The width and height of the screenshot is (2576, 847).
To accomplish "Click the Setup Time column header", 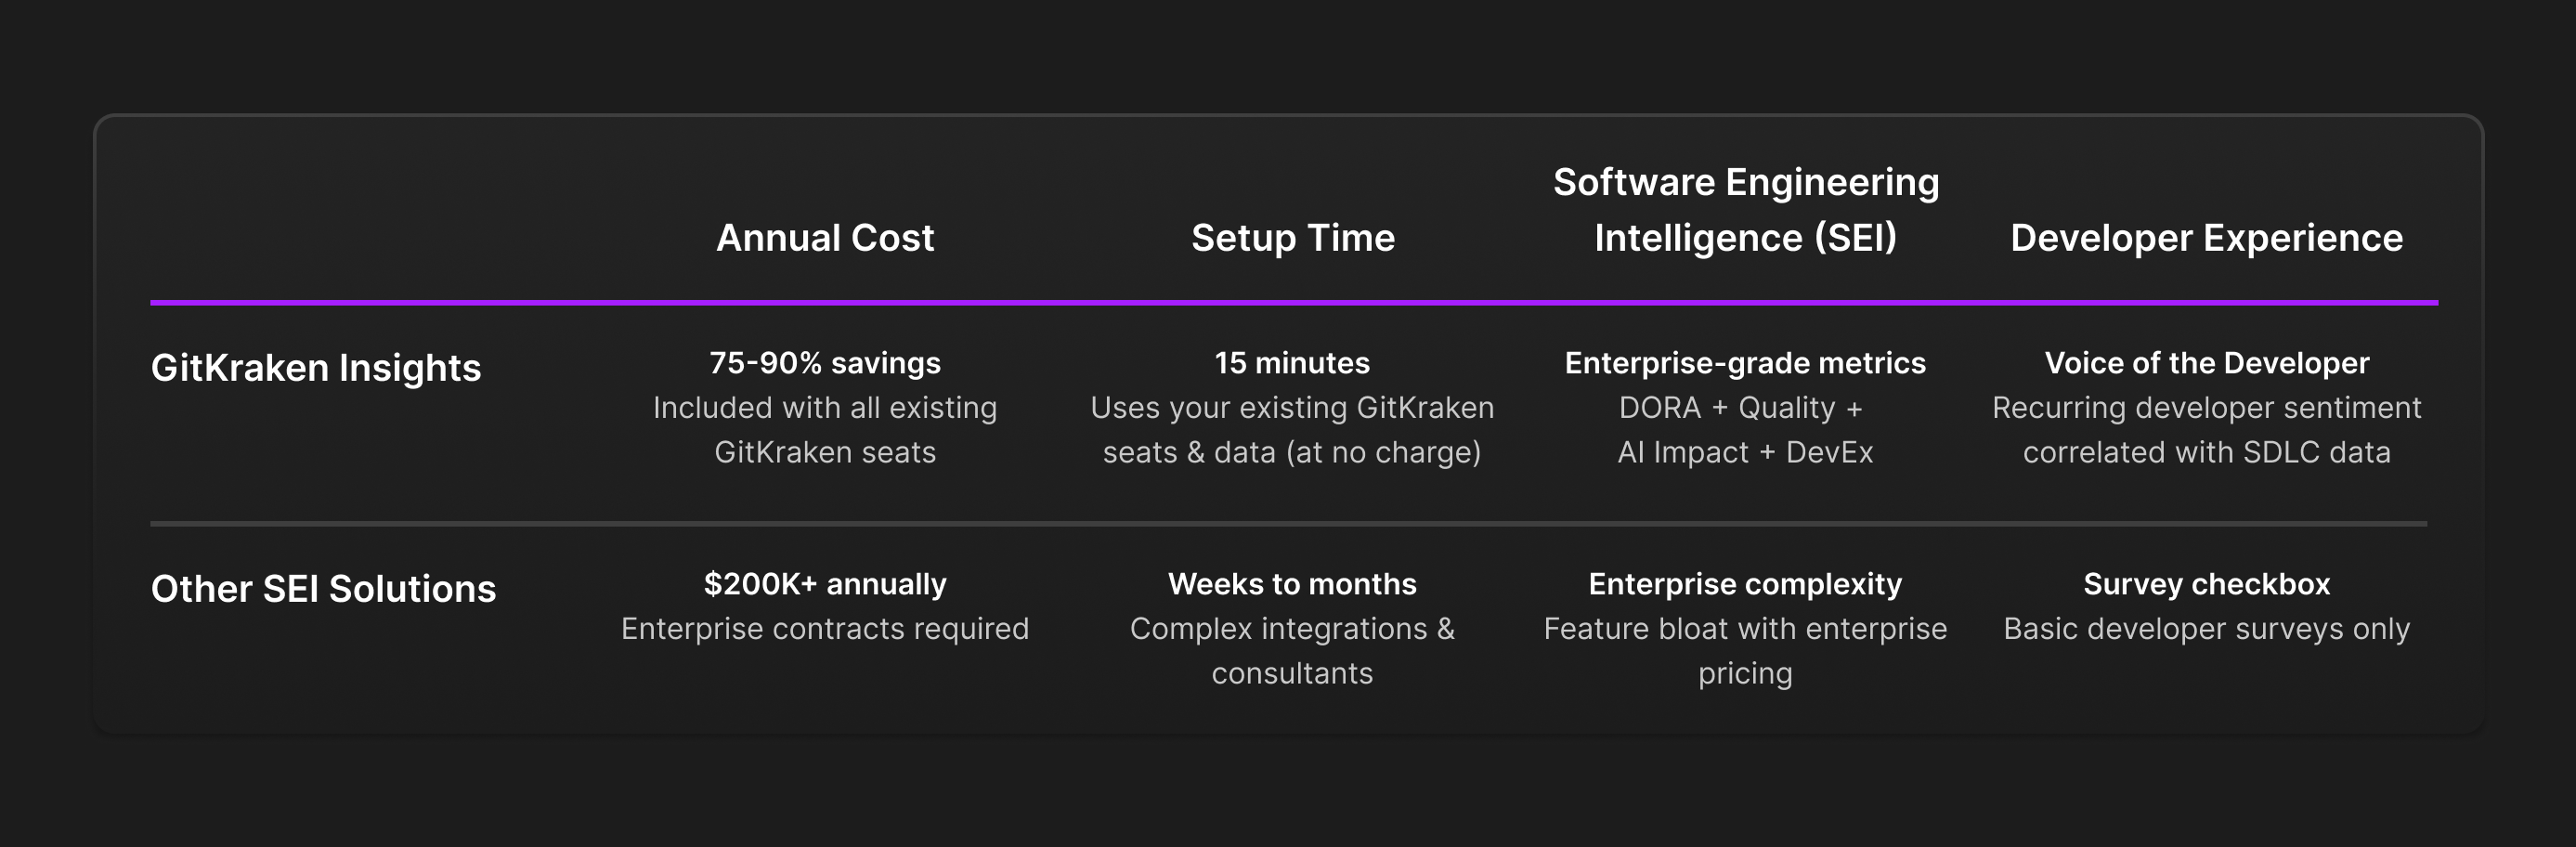I will click(1292, 238).
